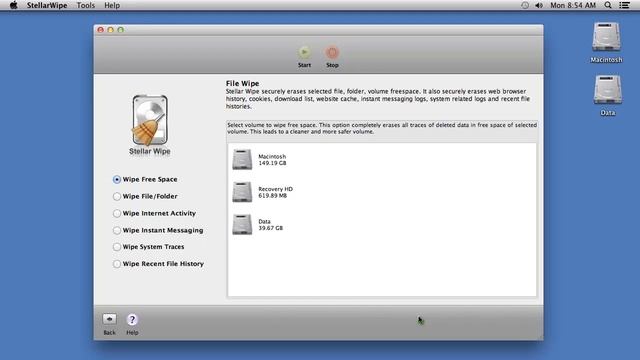Click the red Stop icon
Screen dimensions: 640x360
[332, 52]
